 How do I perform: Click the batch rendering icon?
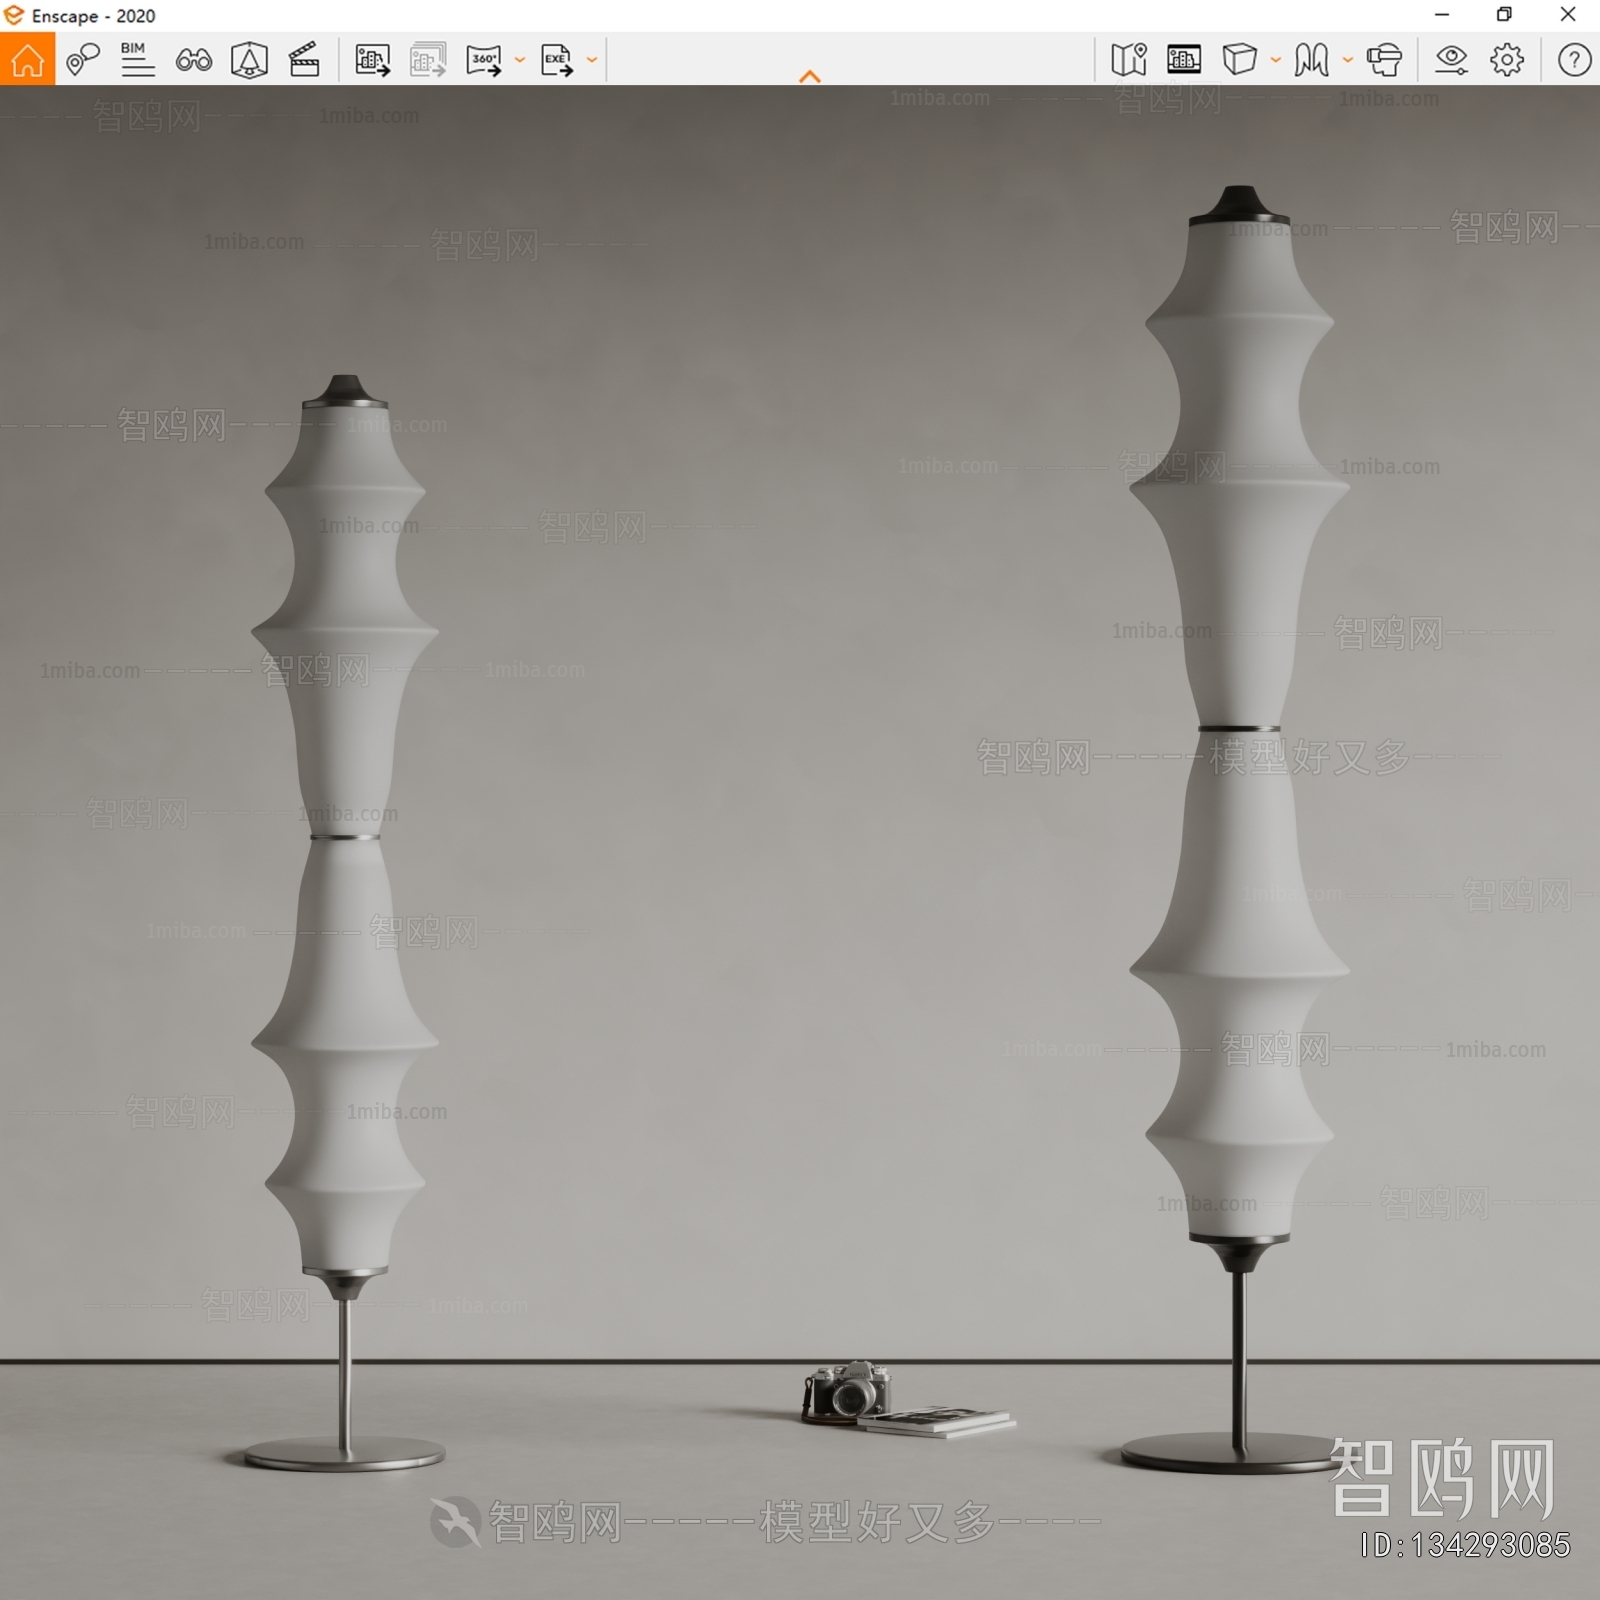(428, 60)
